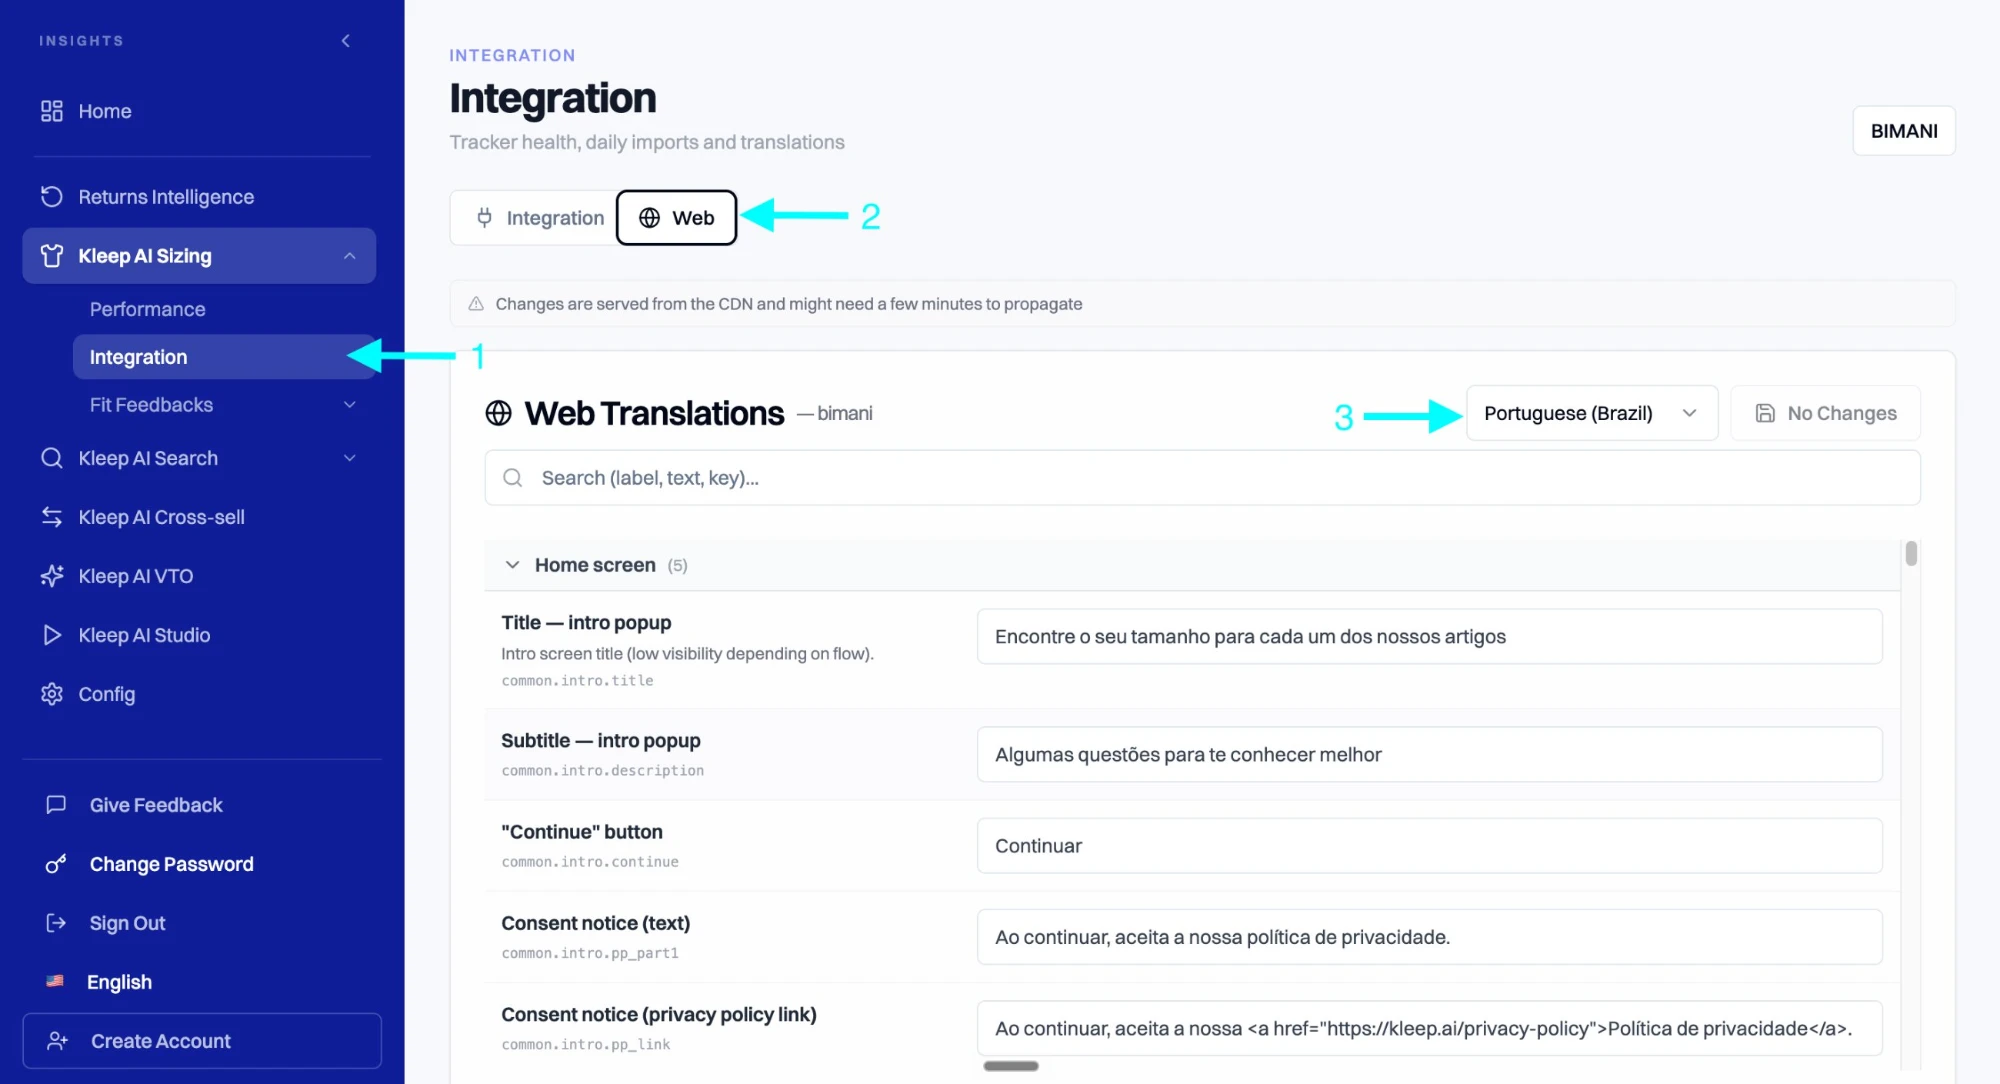Screen dimensions: 2000x1084
Task: Click the Create Account button
Action: pos(202,1041)
